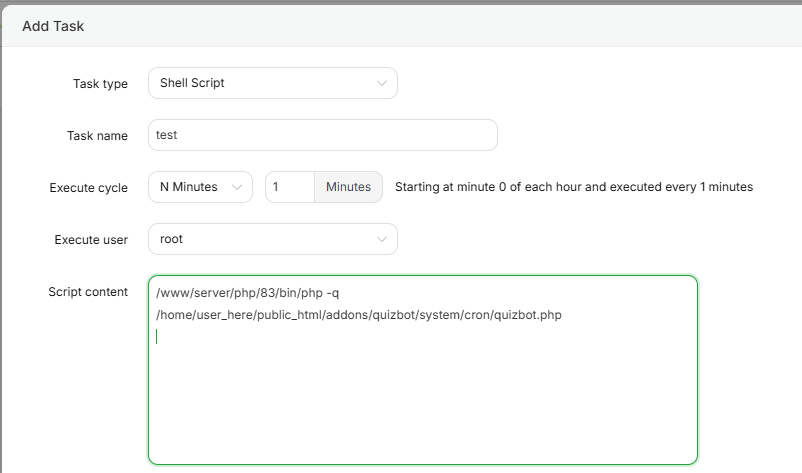802x473 pixels.
Task: Open the root execute user dropdown
Action: 272,239
